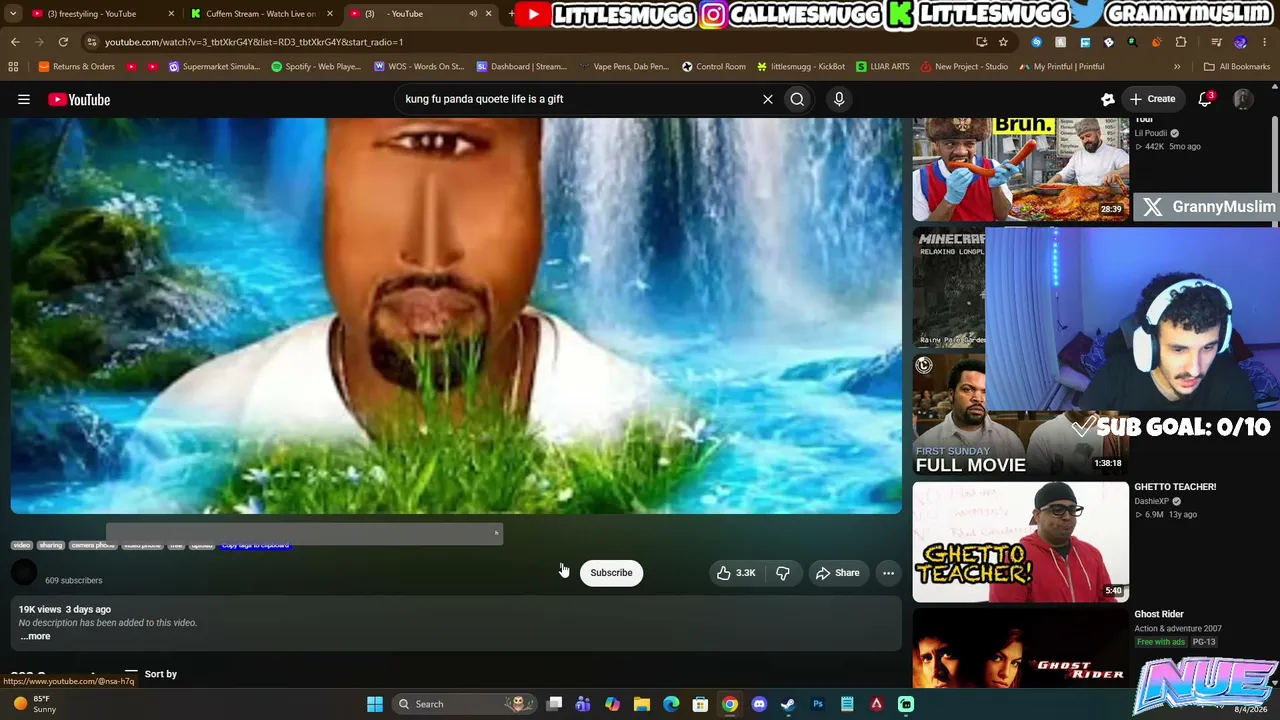1280x720 pixels.
Task: Share this video
Action: point(837,573)
